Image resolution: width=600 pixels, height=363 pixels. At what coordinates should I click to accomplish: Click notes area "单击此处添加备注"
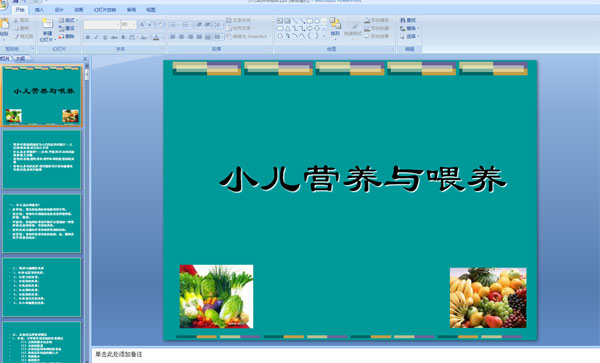pyautogui.click(x=119, y=355)
